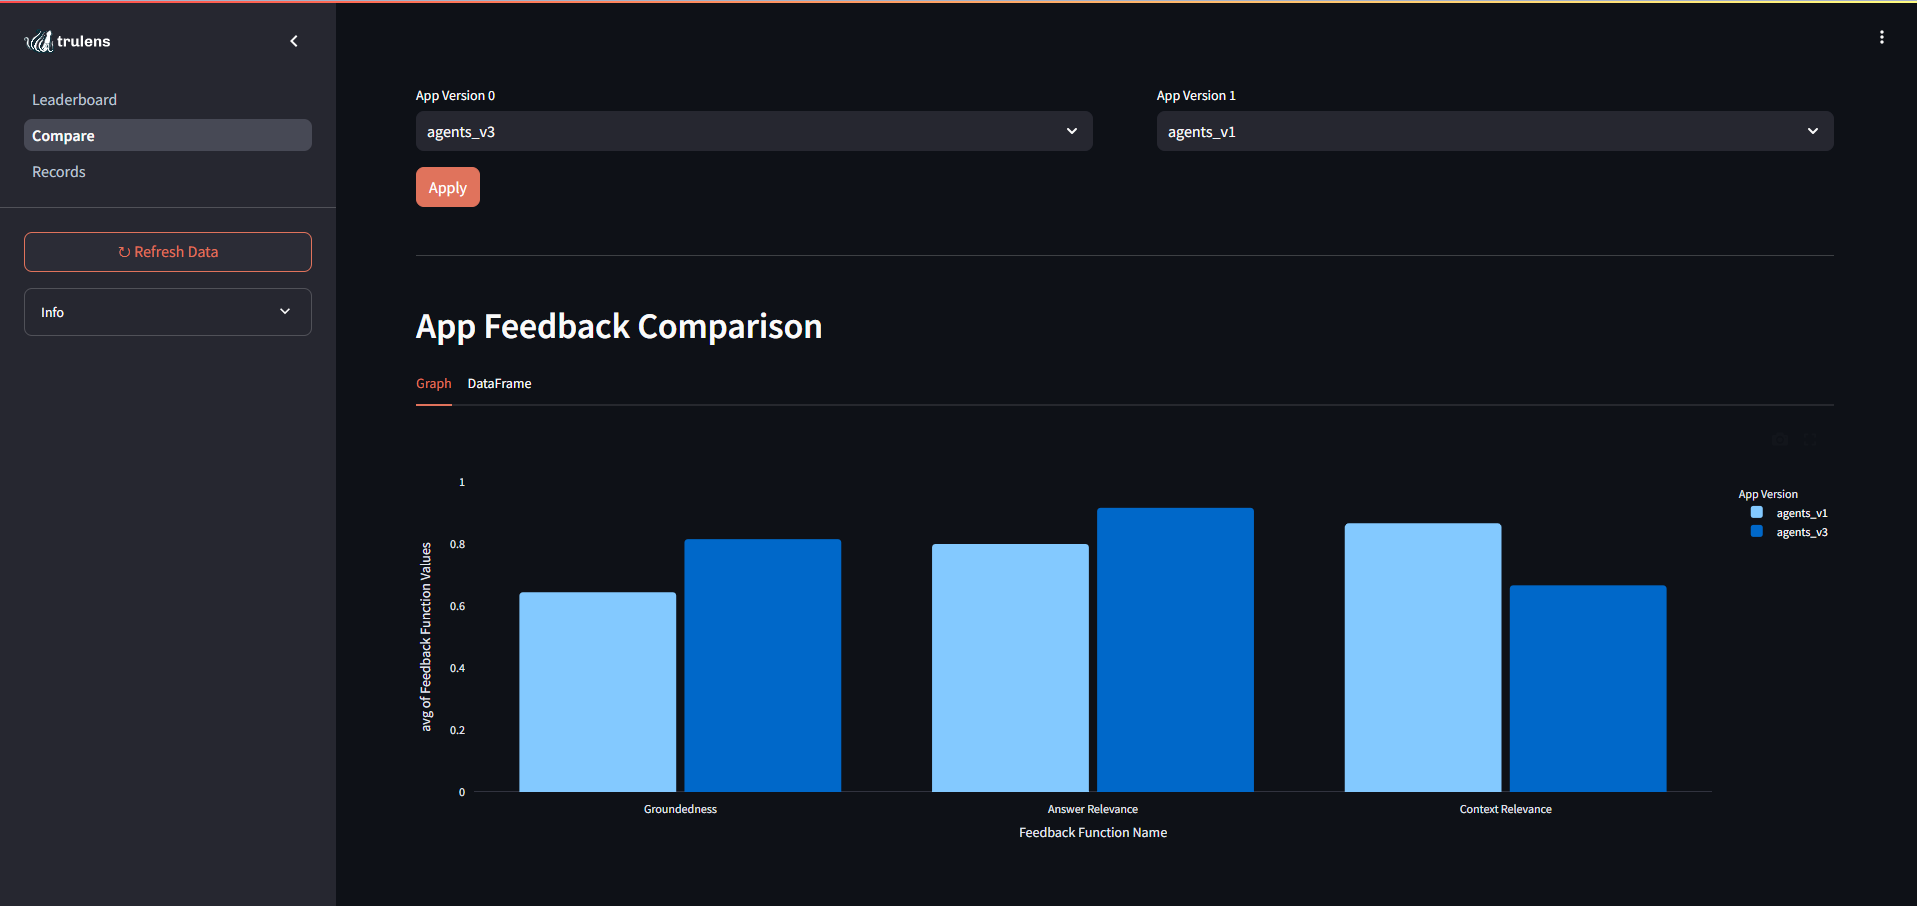The height and width of the screenshot is (906, 1917).
Task: Go to the Records page
Action: 168,172
